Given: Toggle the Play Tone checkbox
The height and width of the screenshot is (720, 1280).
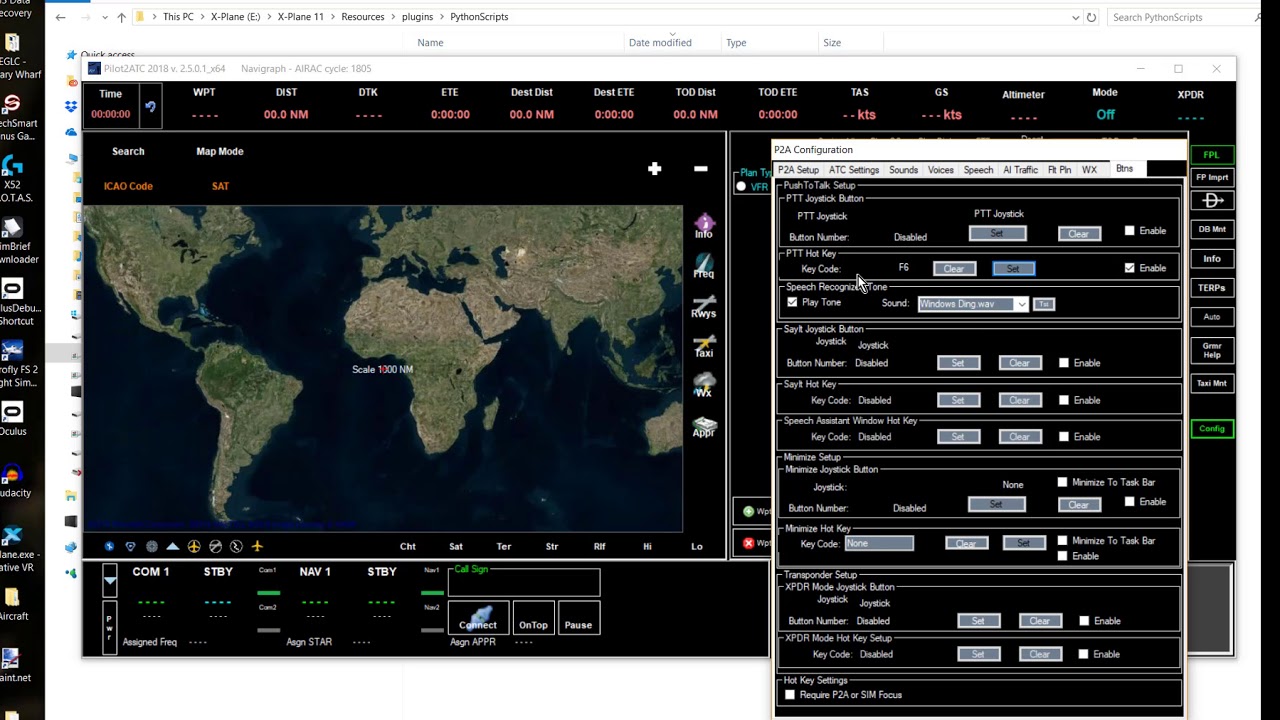Looking at the screenshot, I should pos(792,302).
